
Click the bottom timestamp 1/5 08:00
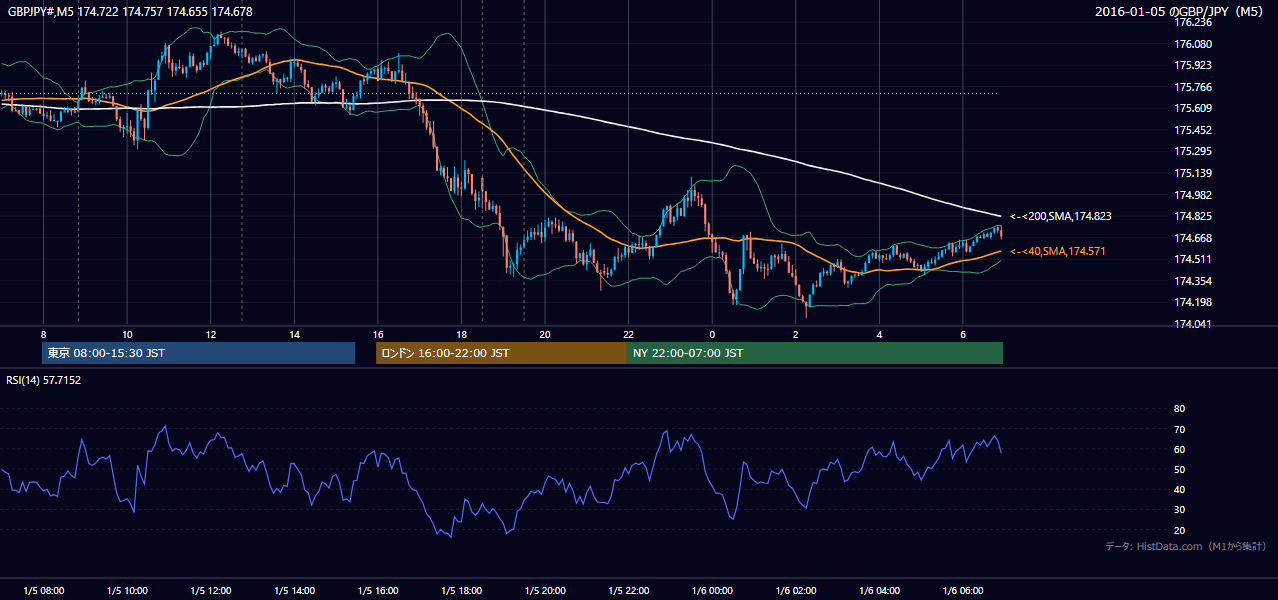click(x=43, y=591)
